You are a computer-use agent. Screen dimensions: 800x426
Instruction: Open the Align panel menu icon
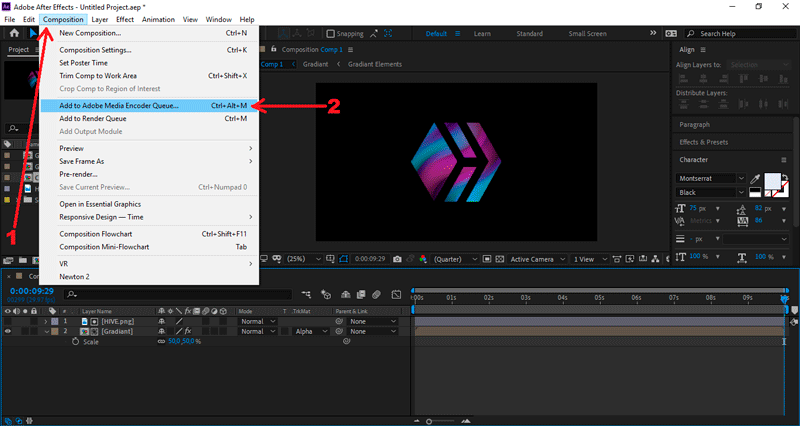click(x=703, y=49)
